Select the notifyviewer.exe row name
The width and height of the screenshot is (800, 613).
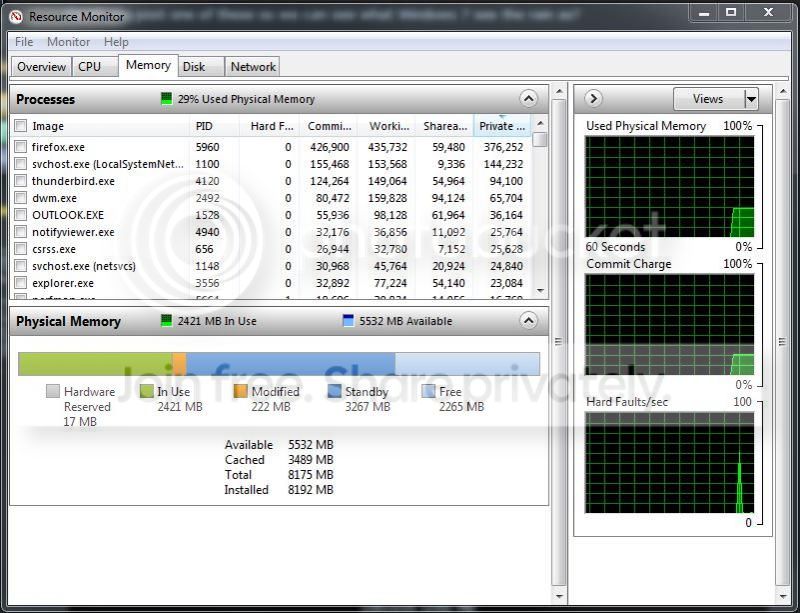[x=73, y=232]
